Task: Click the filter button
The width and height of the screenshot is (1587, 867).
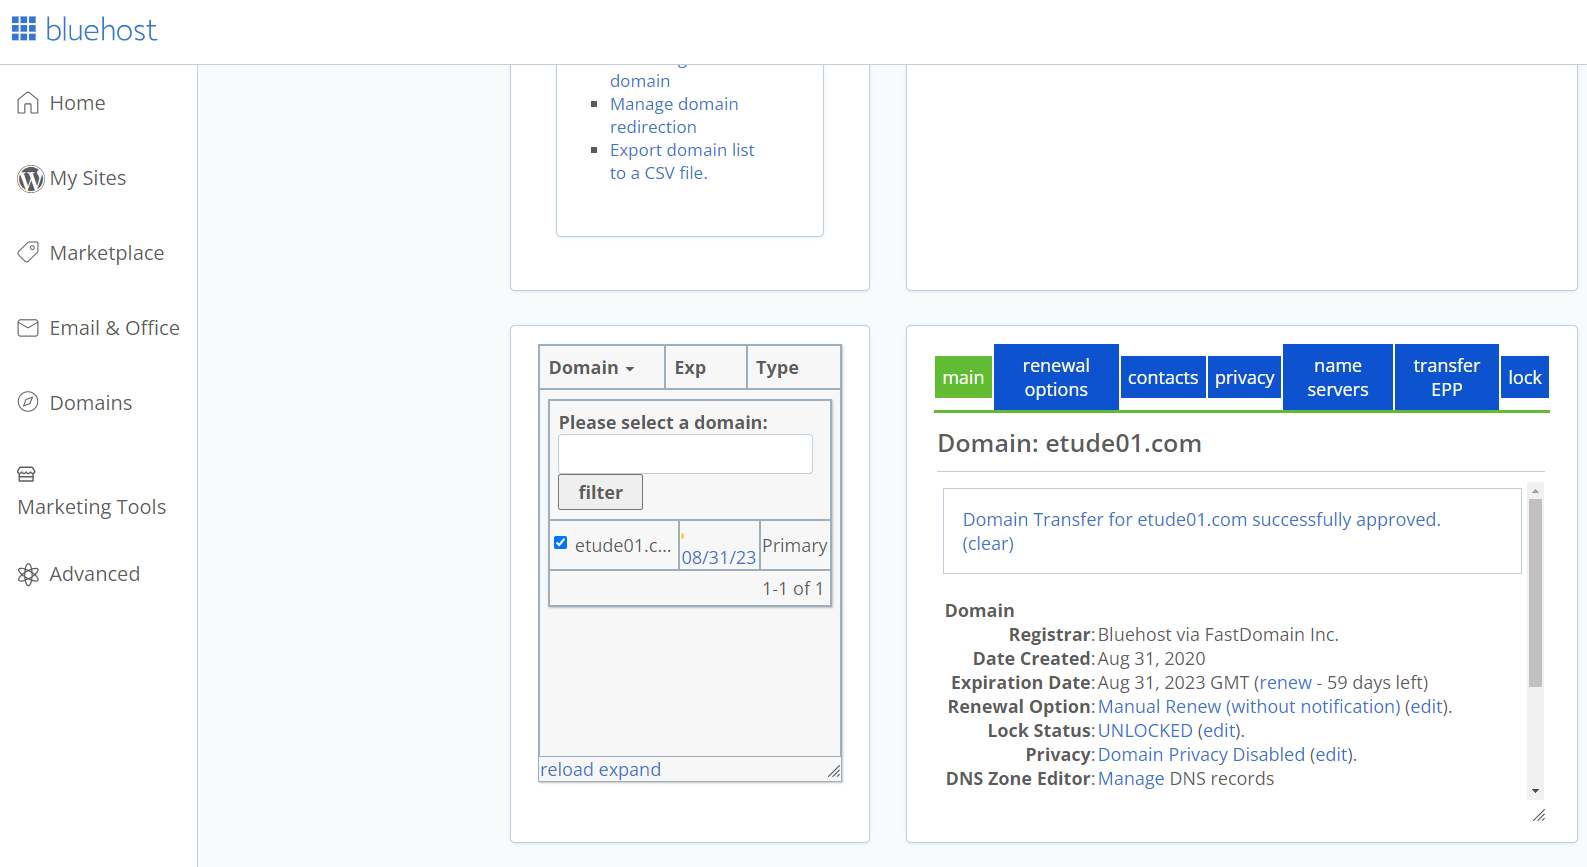Action: coord(600,492)
